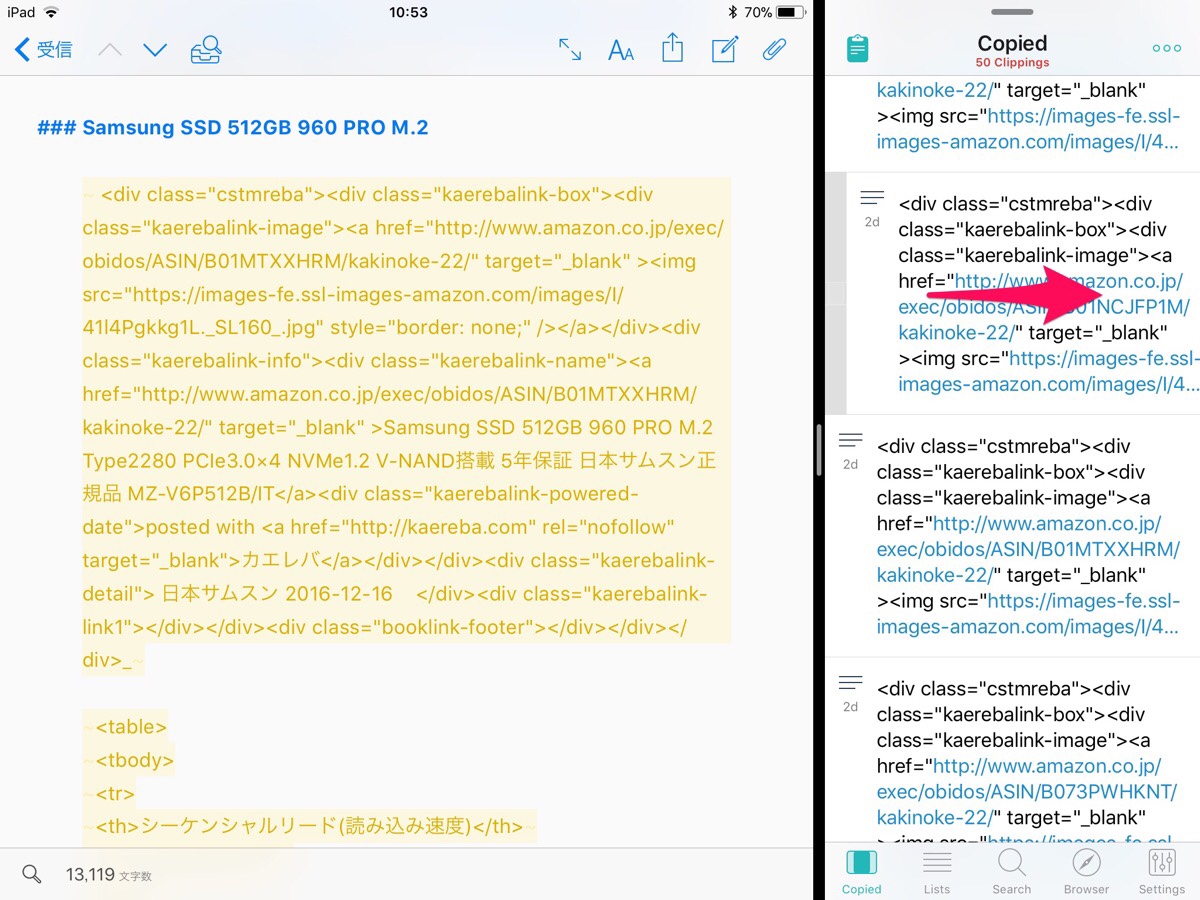The width and height of the screenshot is (1200, 900).
Task: Tap the grabber handle atop the Copied panel
Action: coord(1012,12)
